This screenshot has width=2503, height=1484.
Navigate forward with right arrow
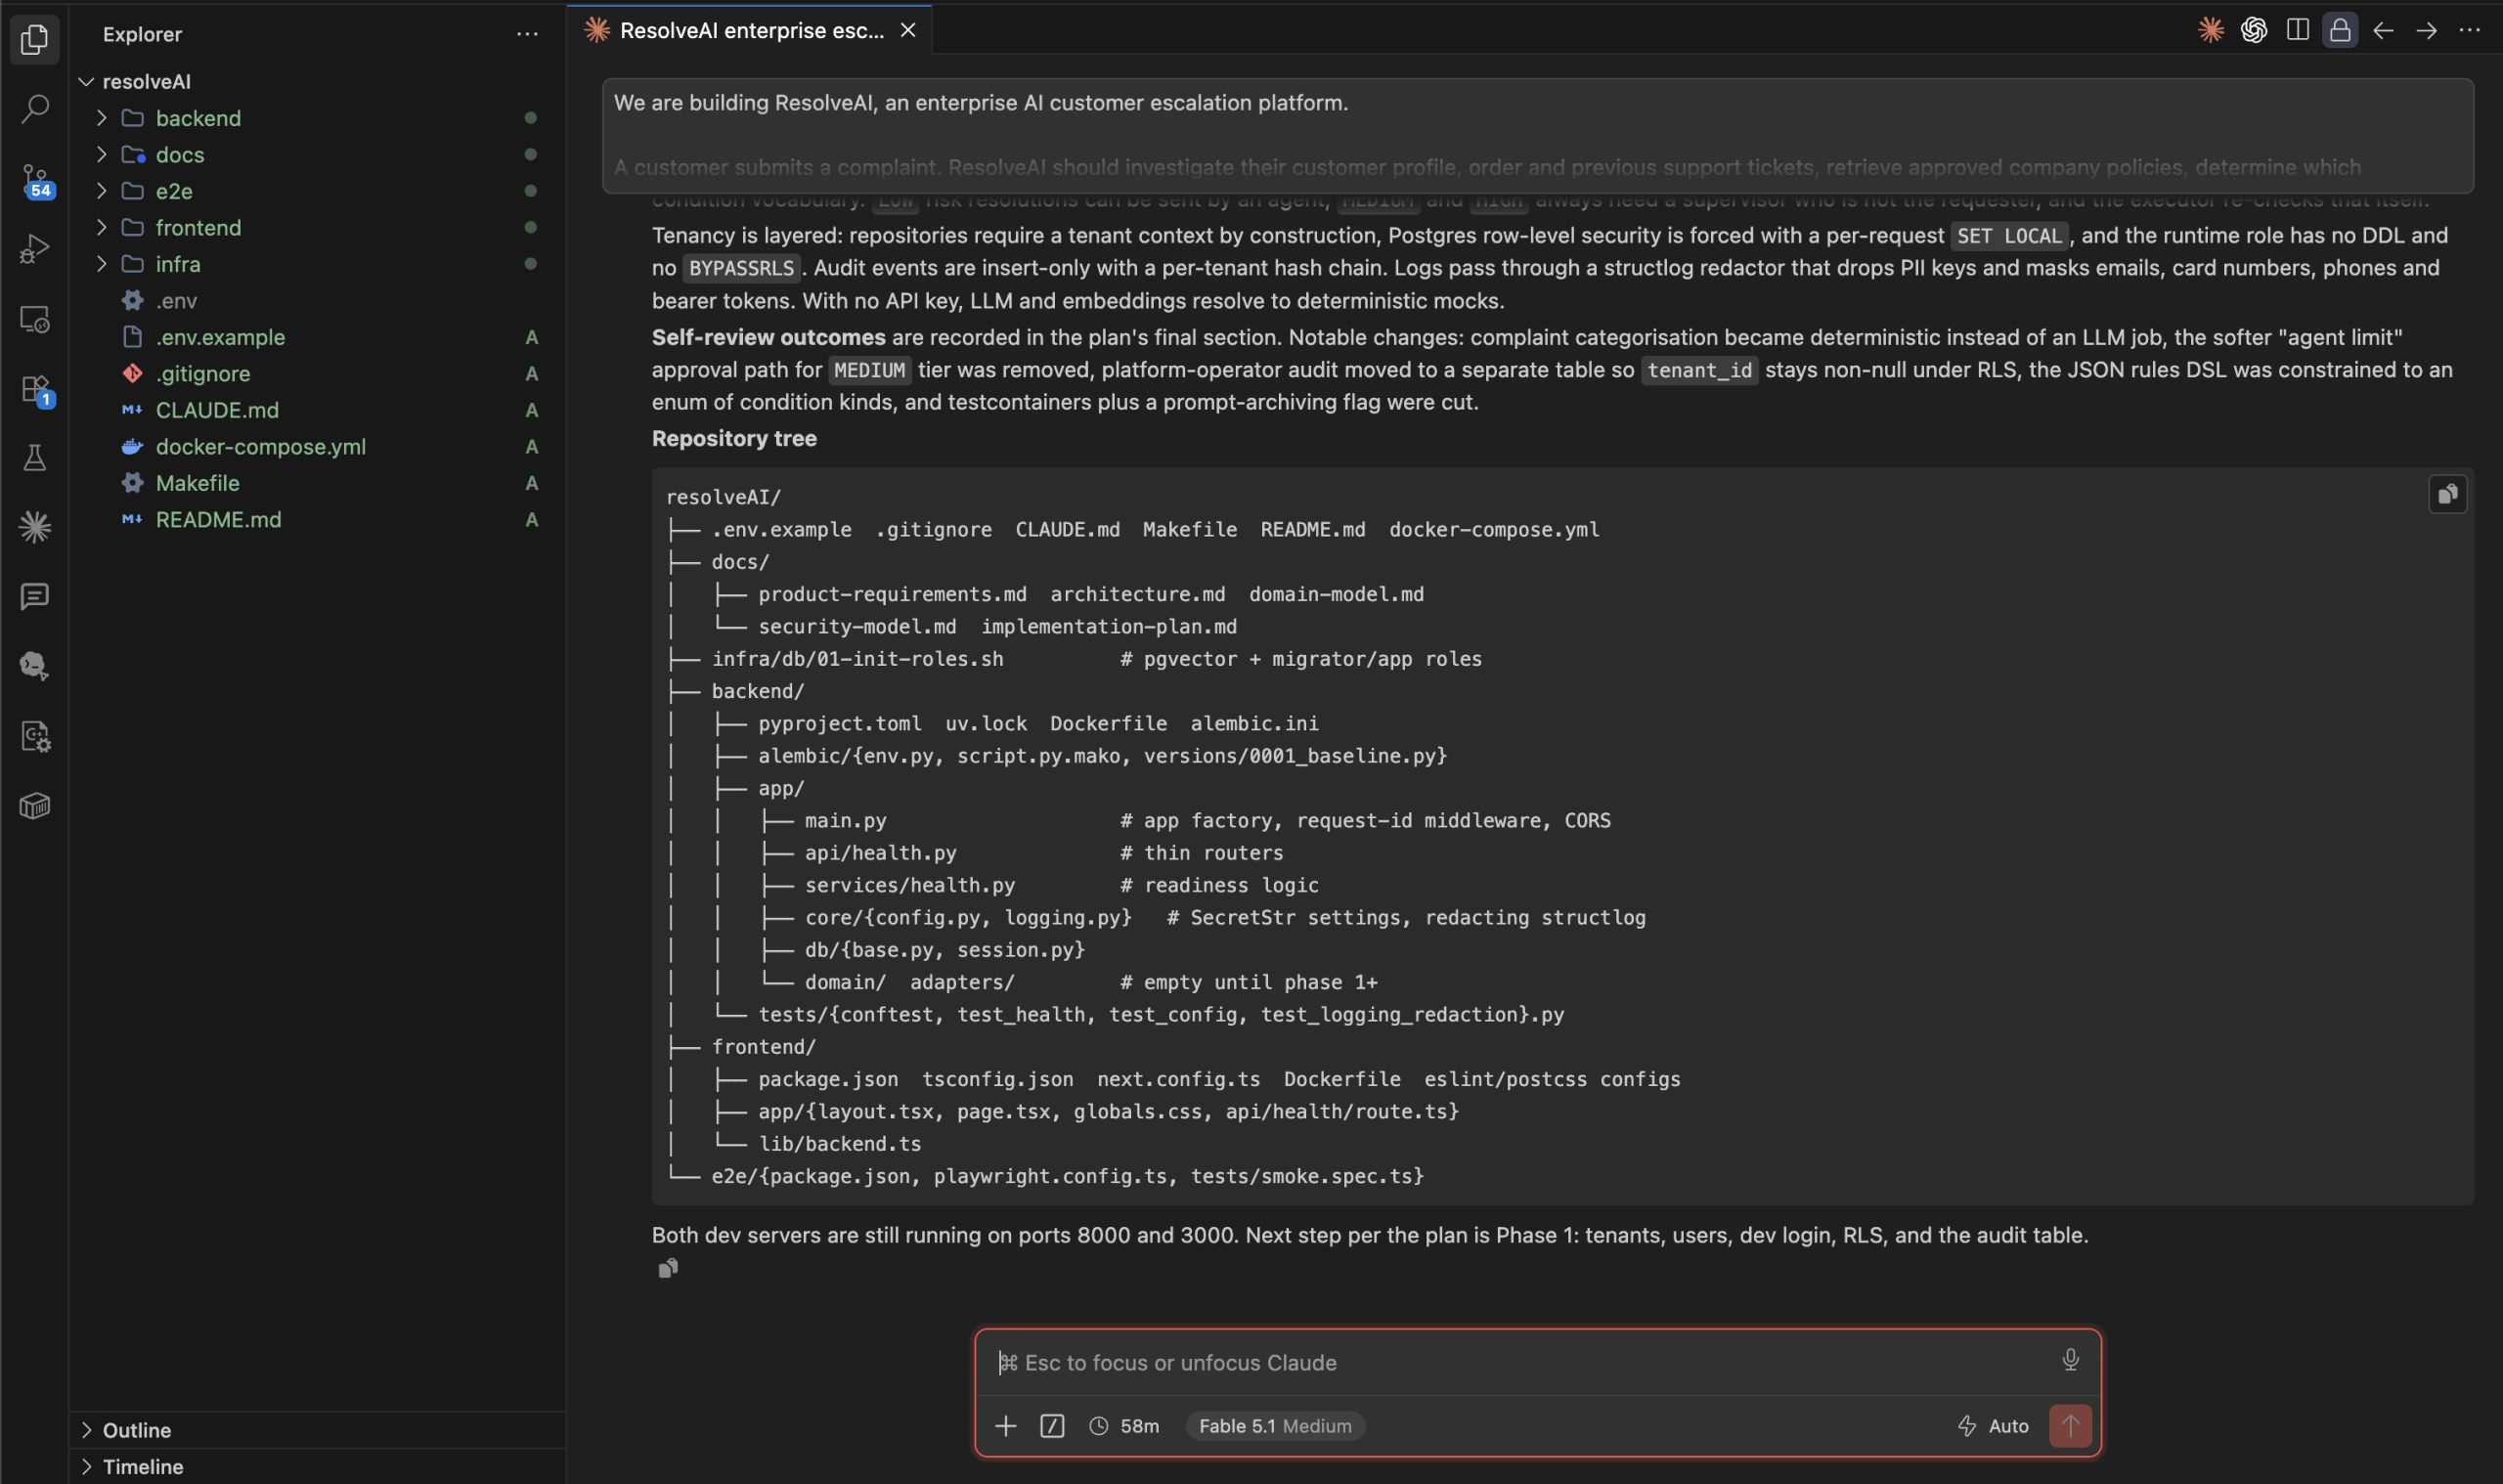[x=2426, y=30]
